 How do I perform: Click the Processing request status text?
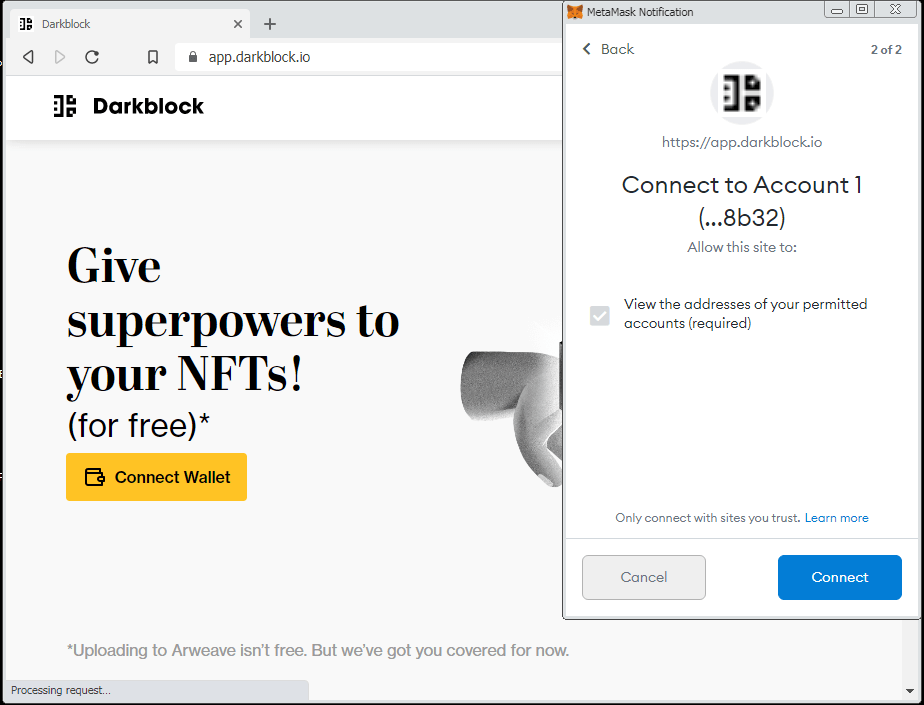coord(61,690)
